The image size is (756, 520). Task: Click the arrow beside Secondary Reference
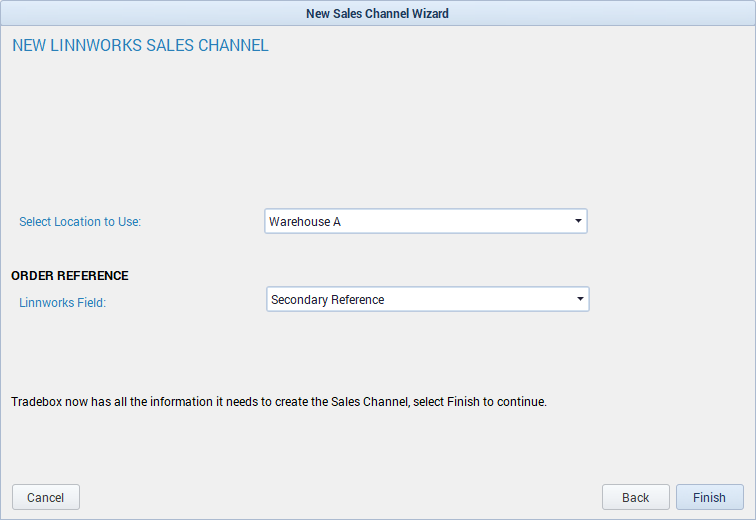click(x=580, y=299)
